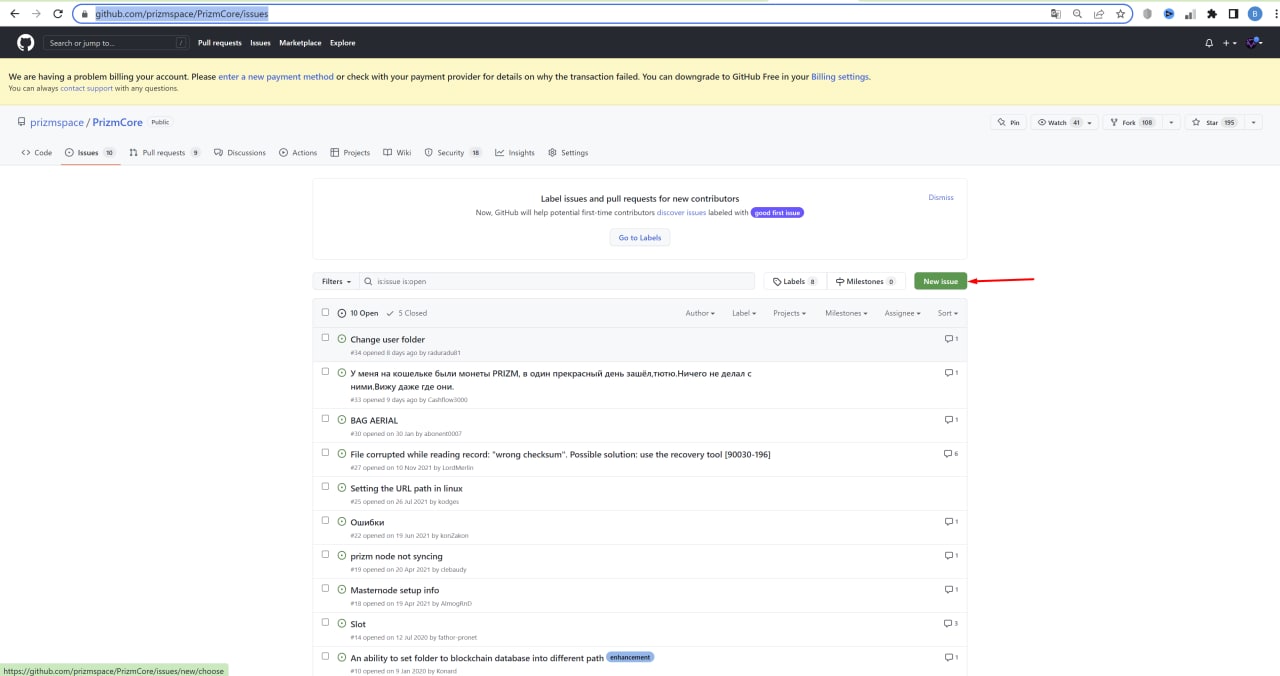Tick the Masternode setup info checkbox
Screen dimensions: 1280x676
point(325,588)
